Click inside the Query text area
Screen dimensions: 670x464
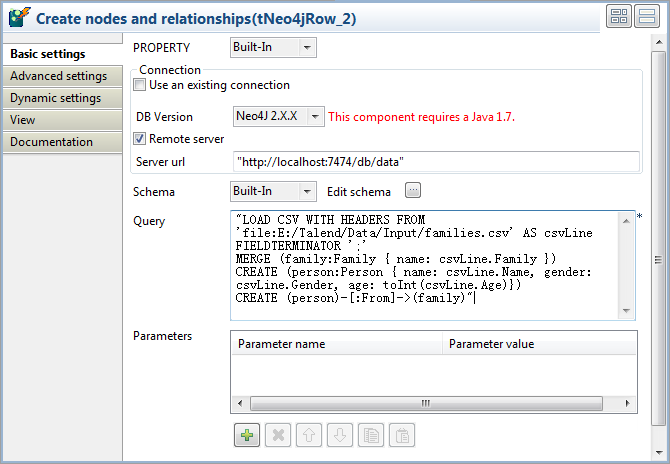pos(425,265)
